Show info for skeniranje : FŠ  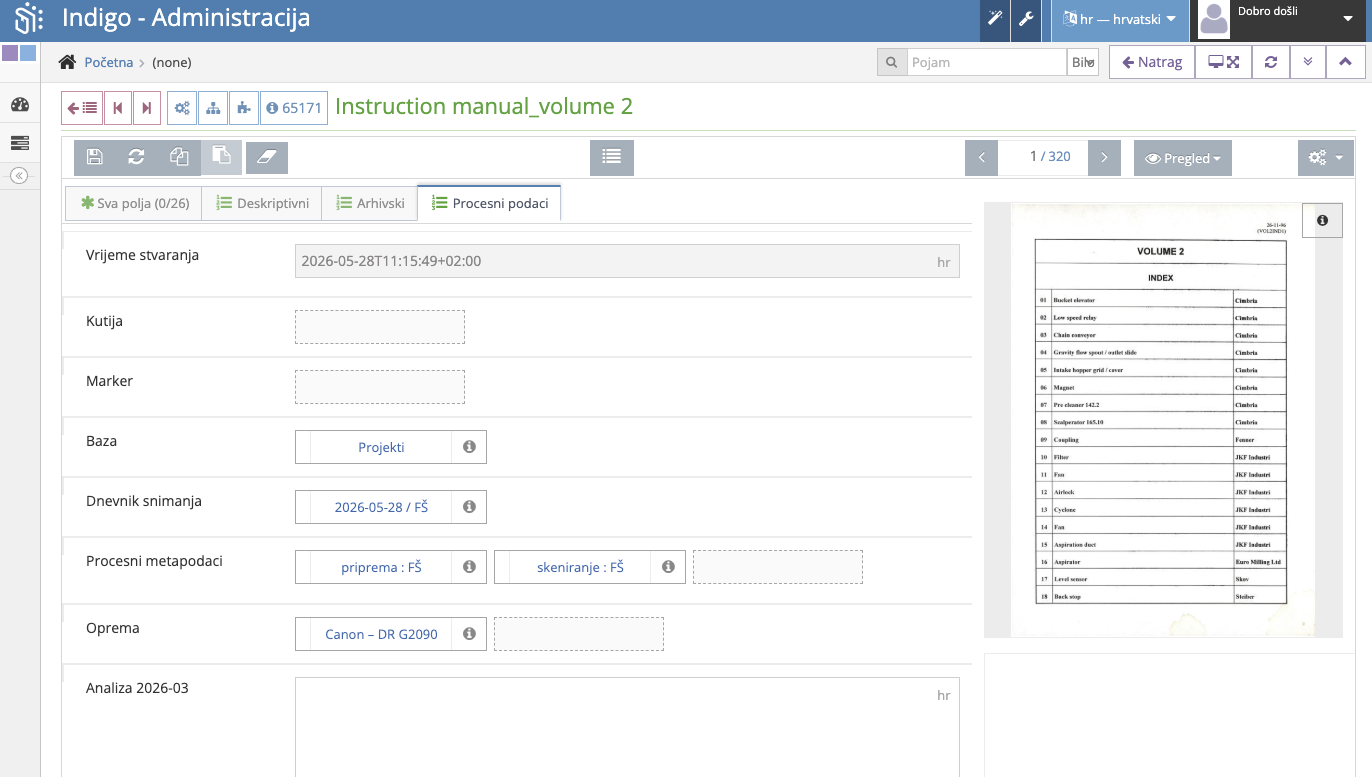tap(668, 567)
